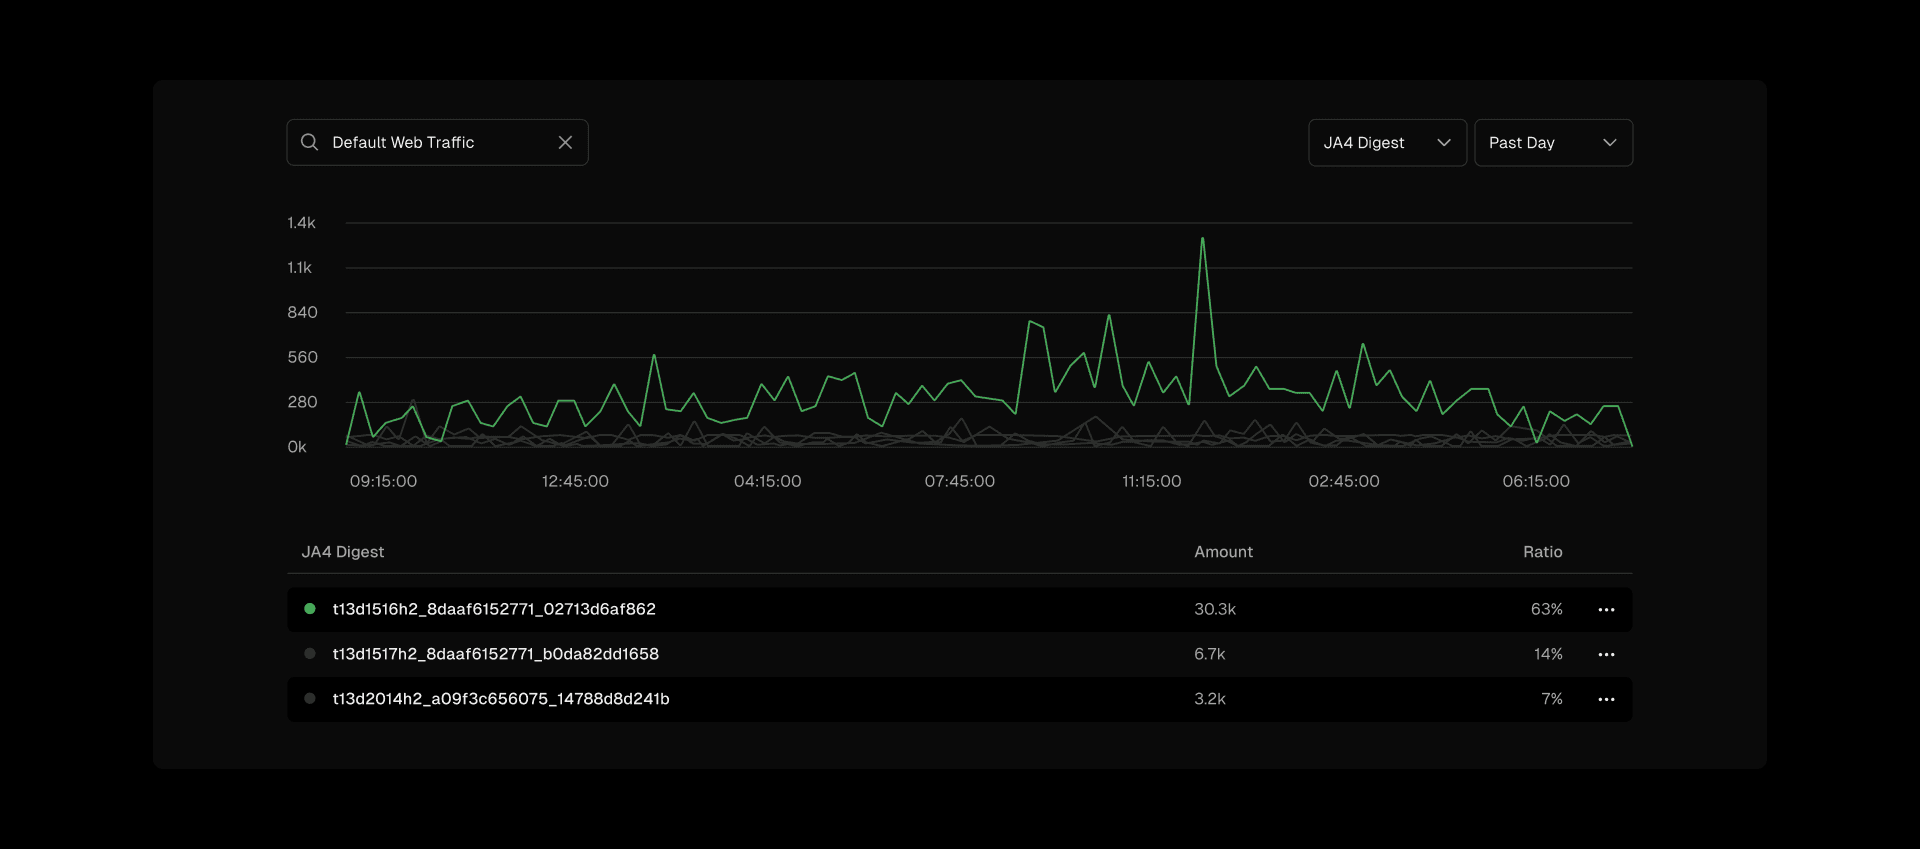This screenshot has height=849, width=1920.
Task: Click the tallest green spike on the chart
Action: pyautogui.click(x=1202, y=240)
